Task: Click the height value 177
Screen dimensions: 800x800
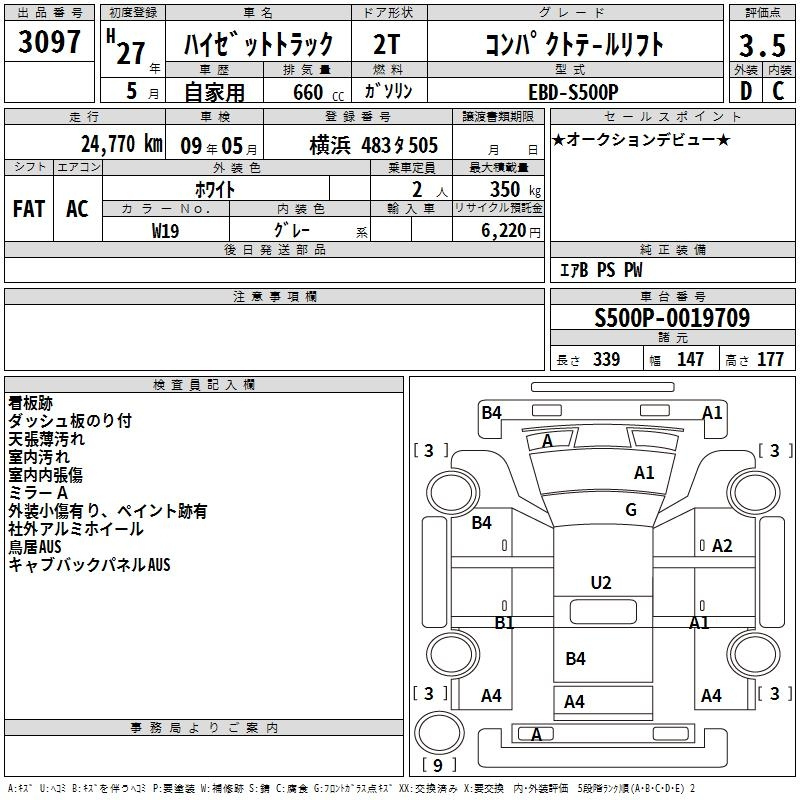Action: coord(770,359)
